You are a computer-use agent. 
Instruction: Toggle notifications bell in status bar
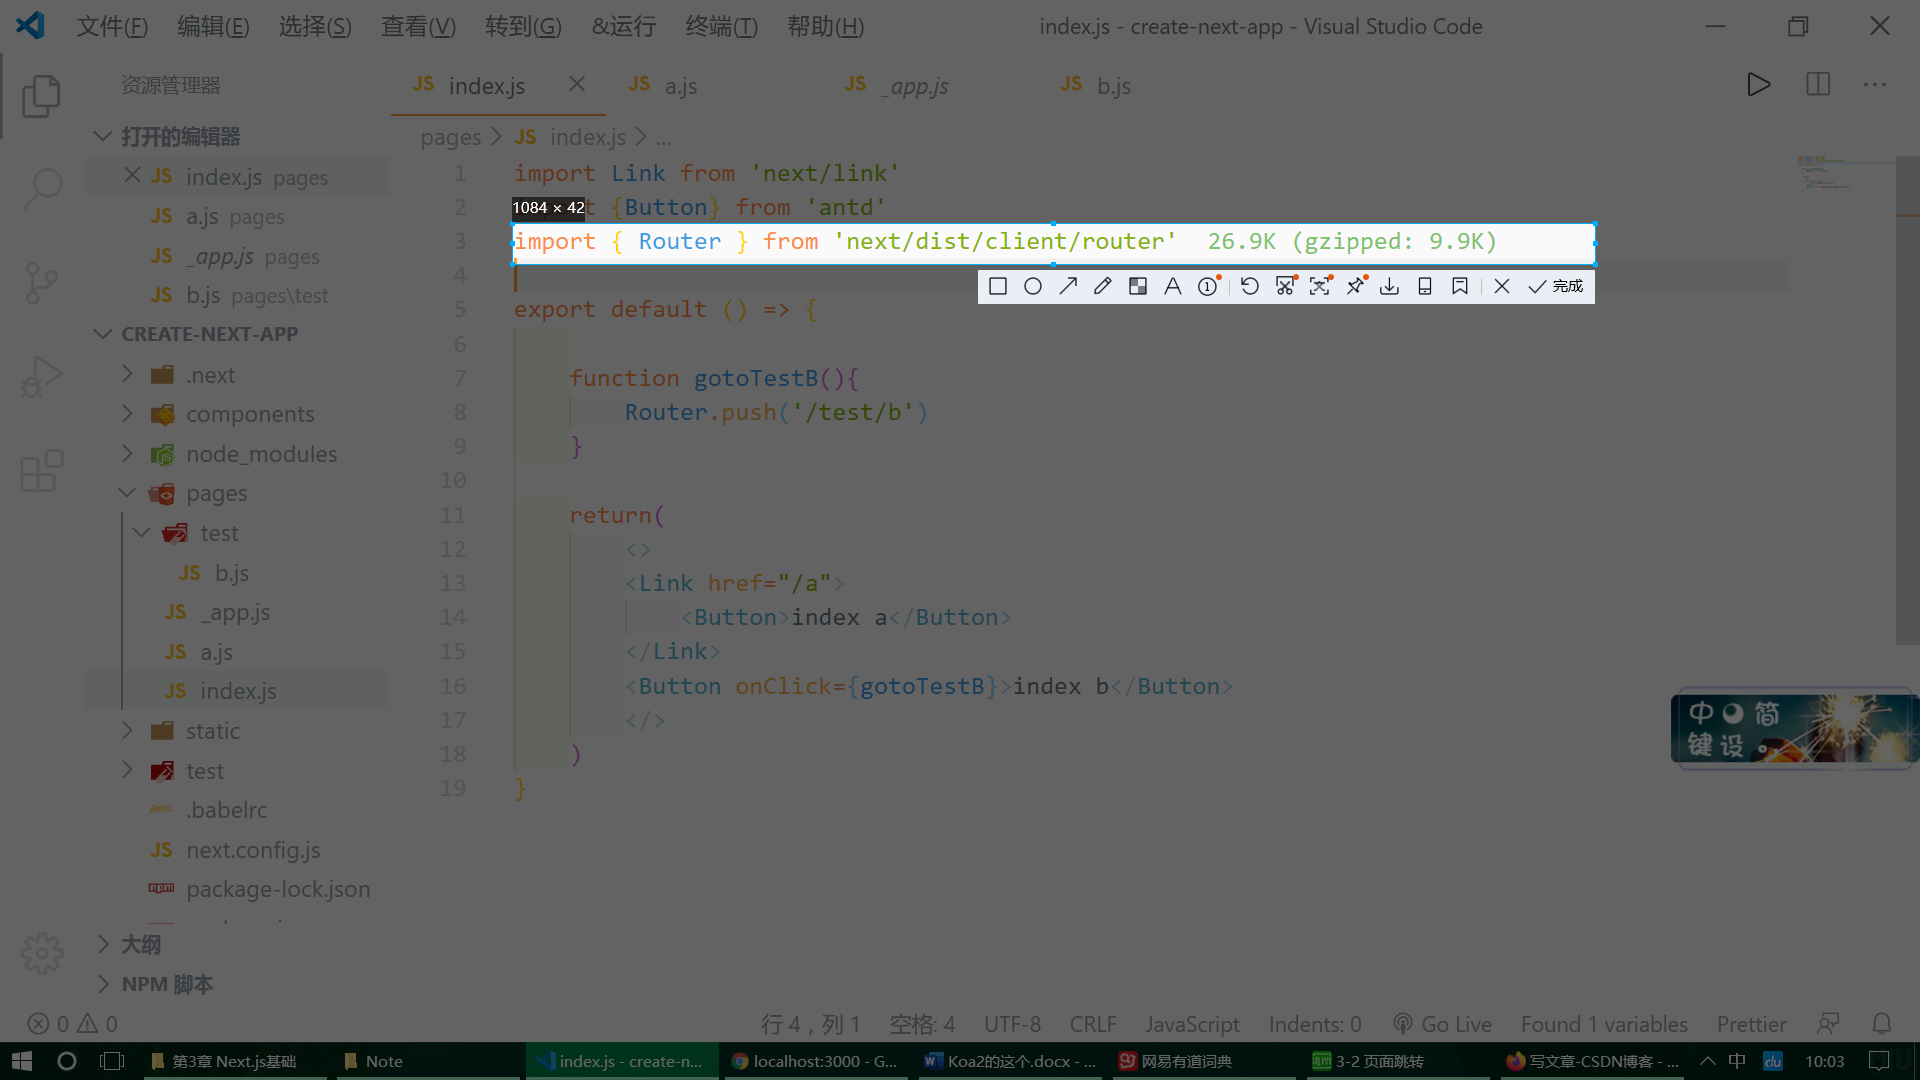click(x=1881, y=1024)
